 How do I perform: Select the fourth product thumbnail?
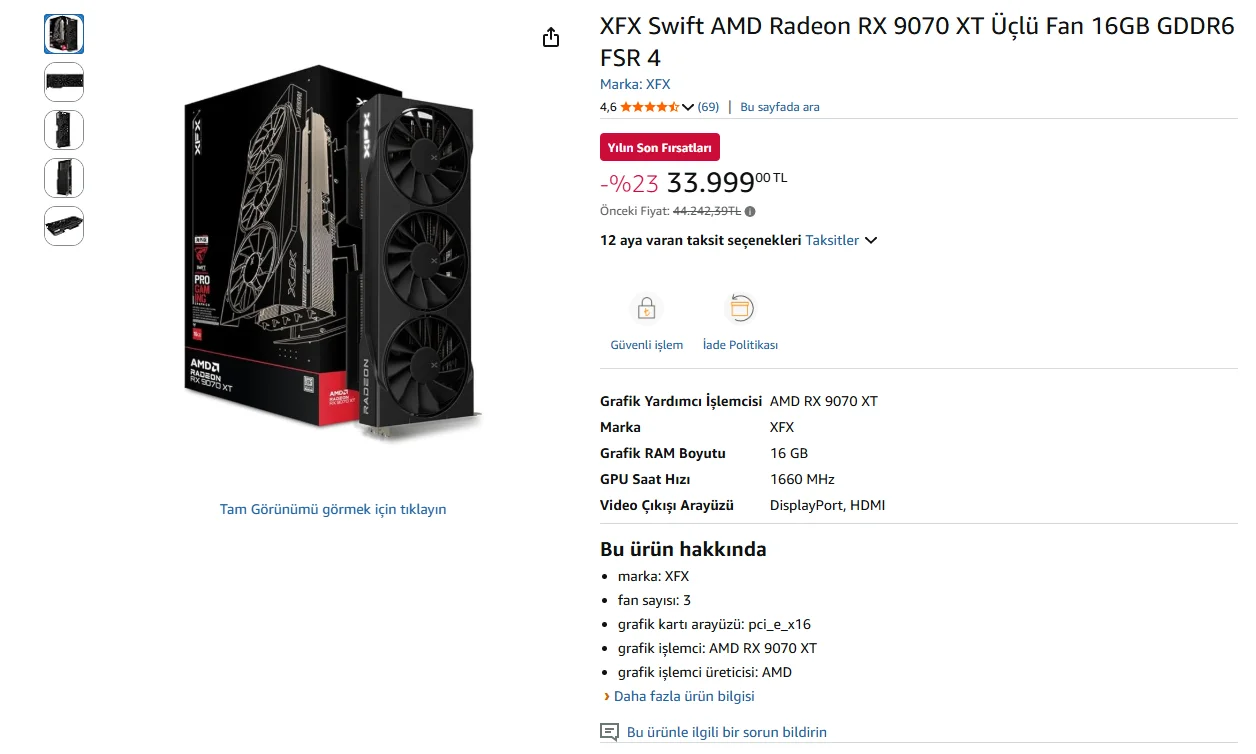point(64,178)
